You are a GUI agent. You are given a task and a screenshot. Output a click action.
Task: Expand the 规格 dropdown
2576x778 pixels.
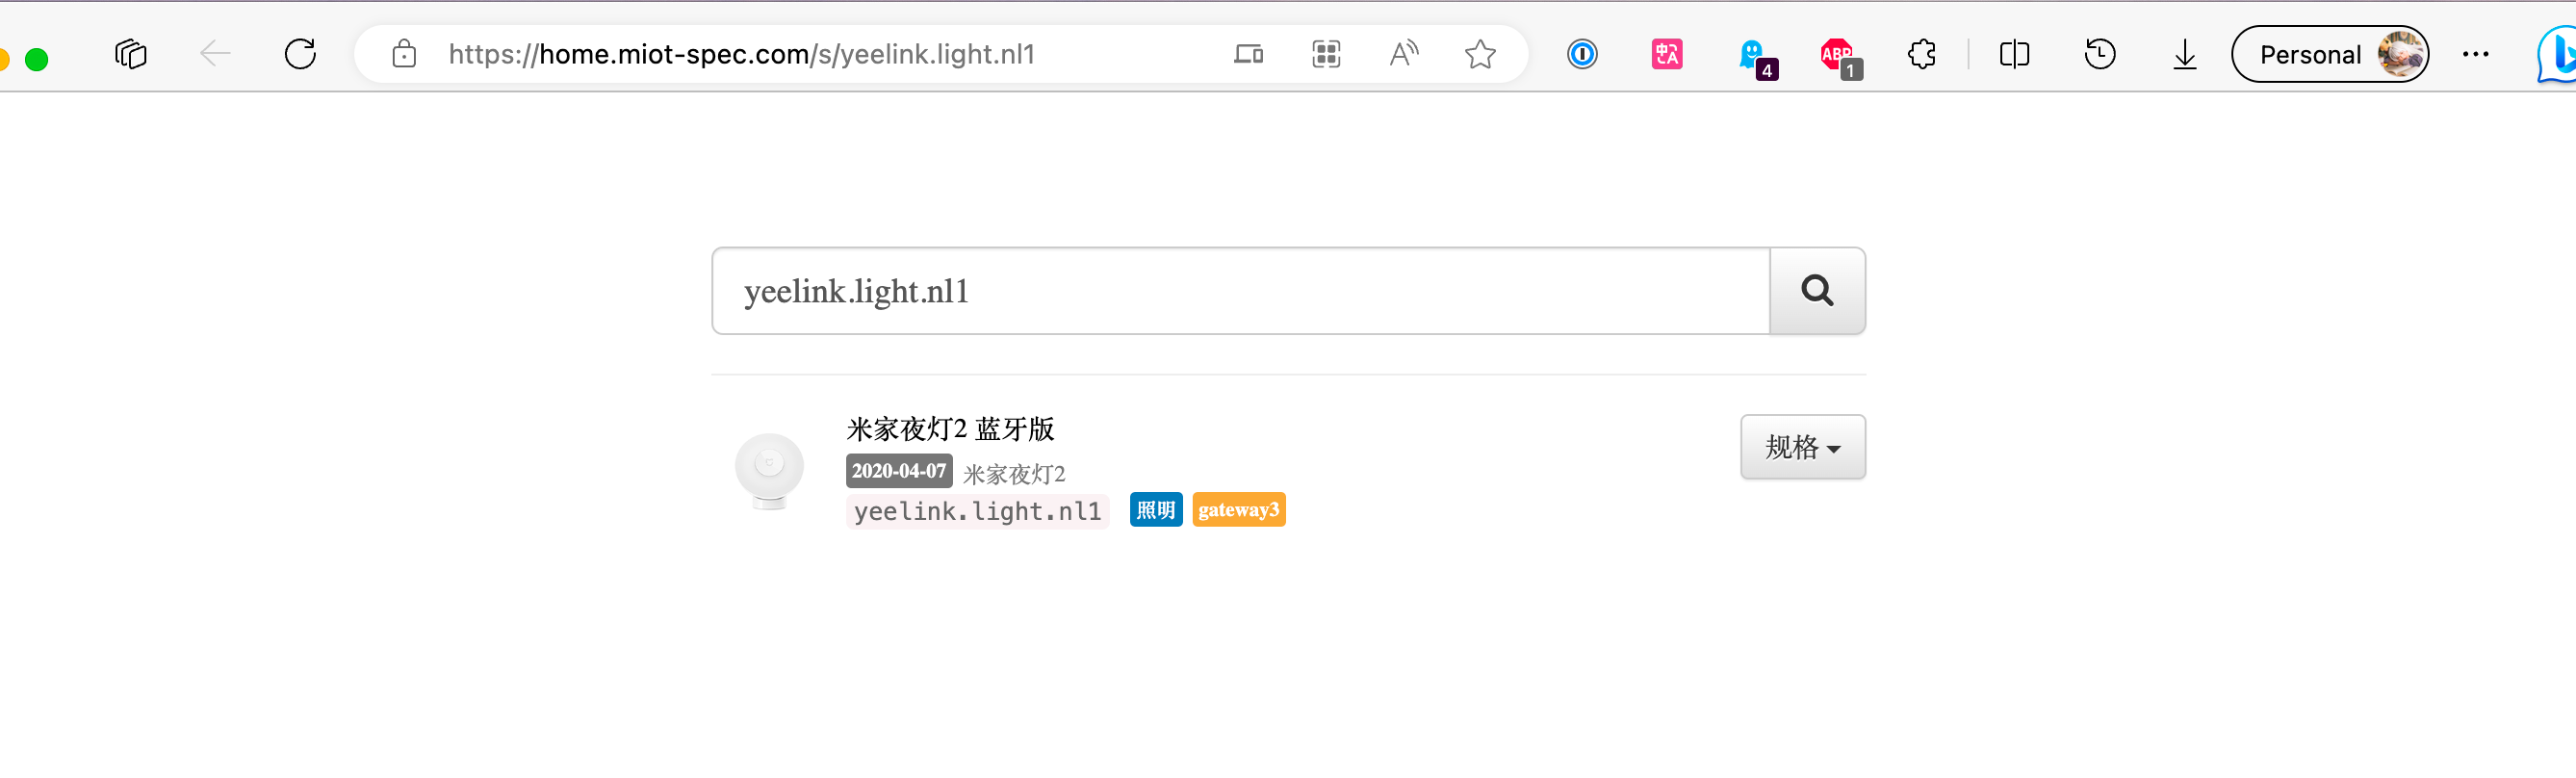point(1802,447)
